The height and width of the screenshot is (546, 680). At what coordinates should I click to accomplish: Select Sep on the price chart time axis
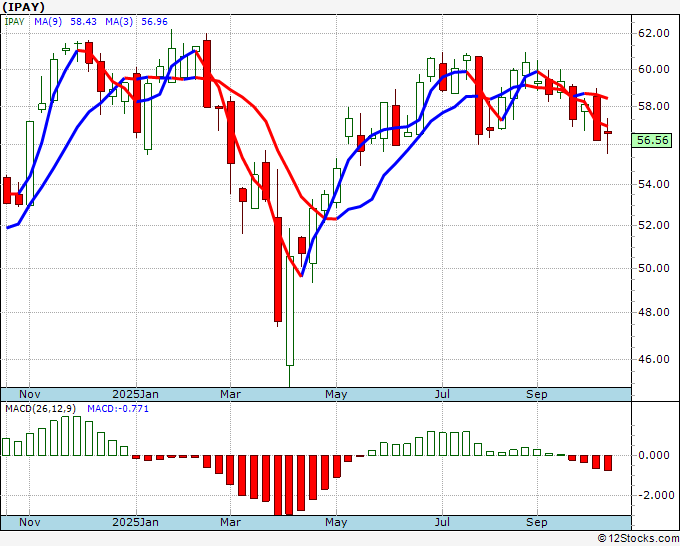pos(537,394)
